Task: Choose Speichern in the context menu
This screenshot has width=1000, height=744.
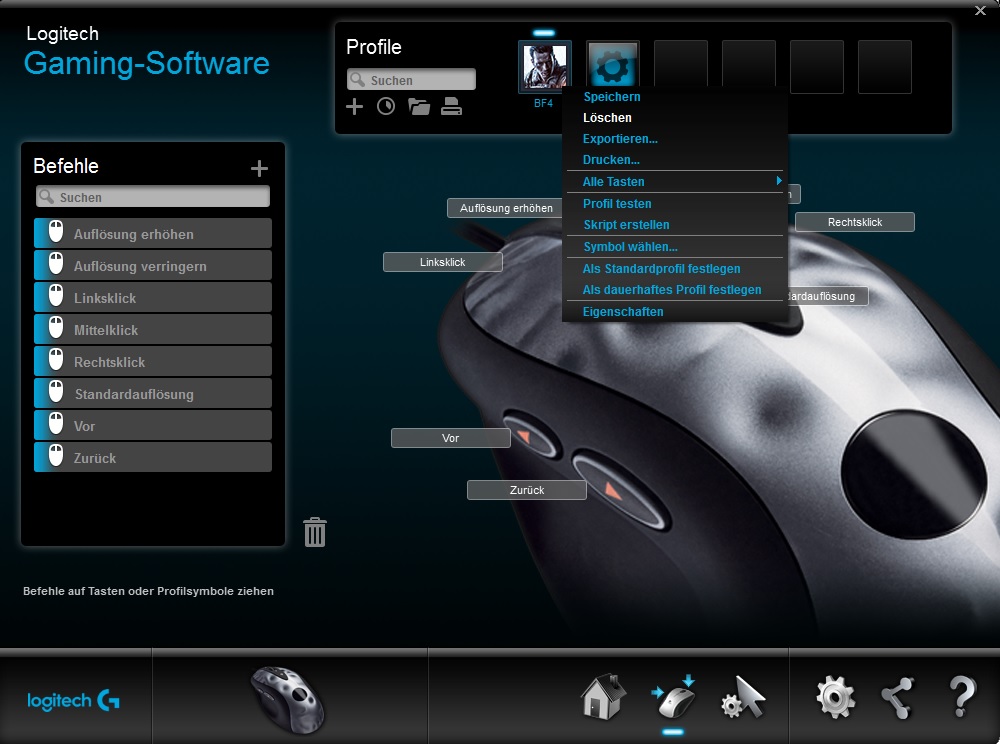Action: click(x=675, y=97)
